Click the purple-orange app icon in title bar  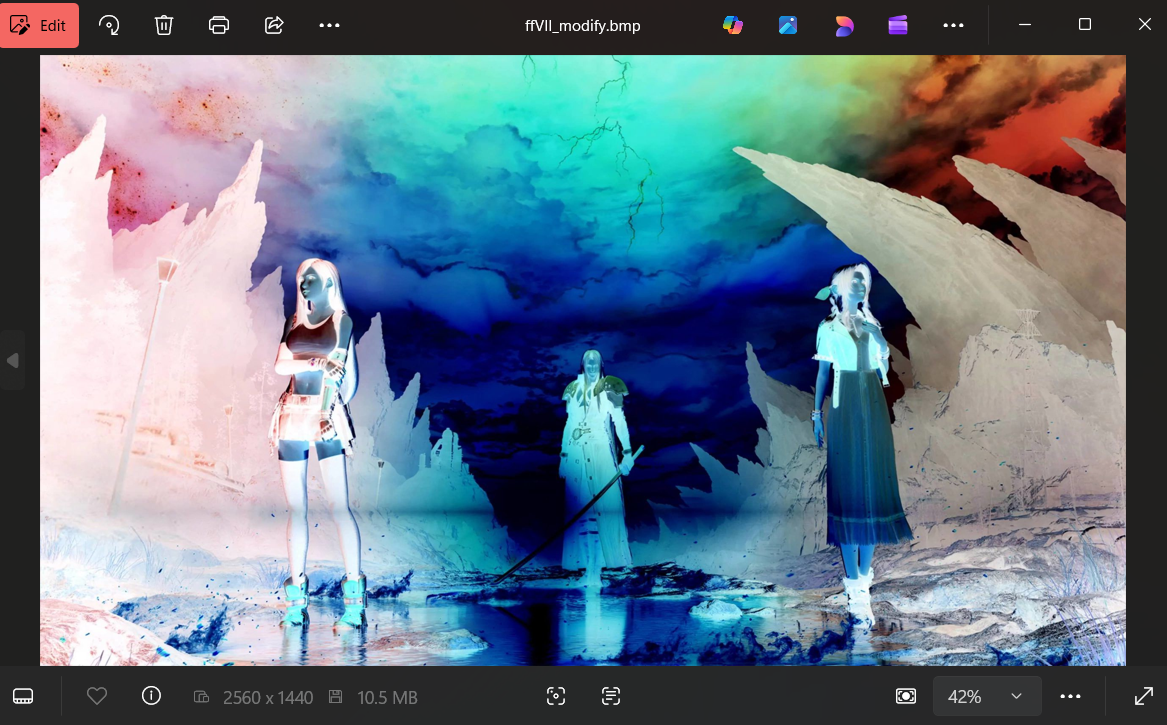pos(844,26)
